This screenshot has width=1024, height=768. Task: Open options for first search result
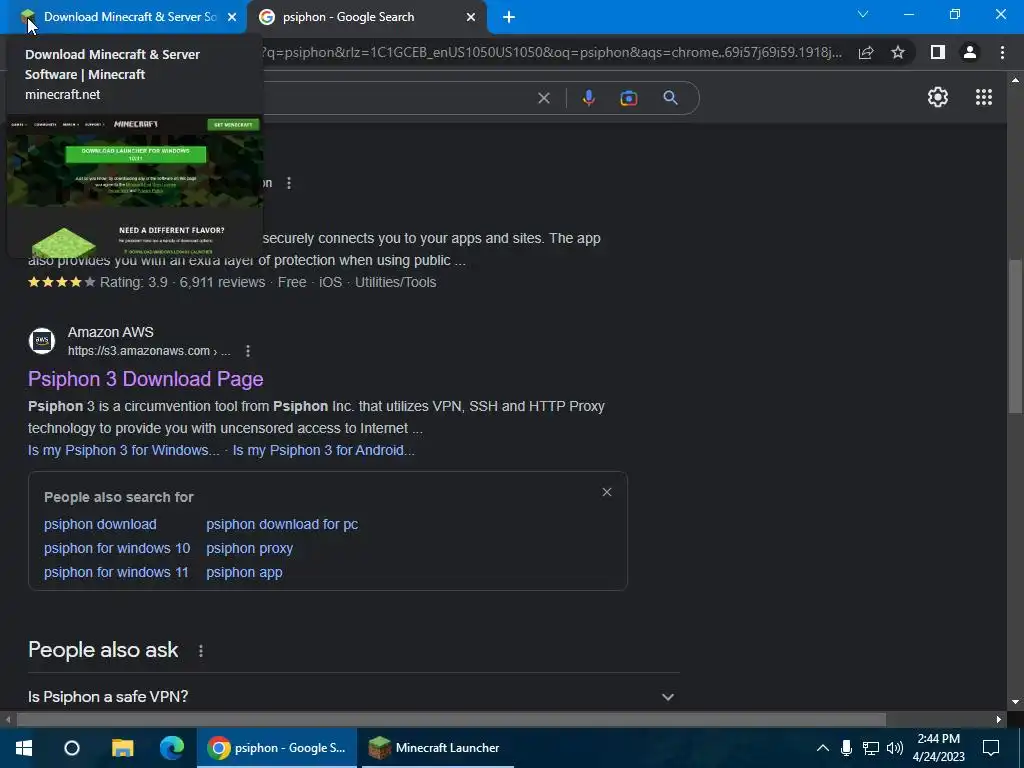(x=289, y=183)
